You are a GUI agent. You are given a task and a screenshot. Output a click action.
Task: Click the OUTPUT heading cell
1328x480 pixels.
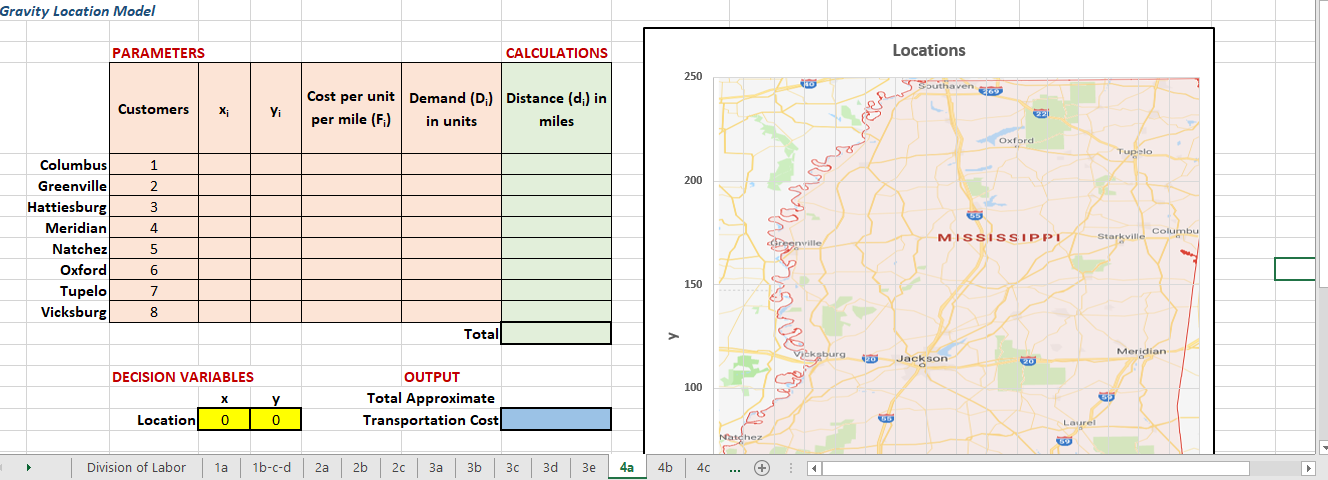[x=432, y=377]
